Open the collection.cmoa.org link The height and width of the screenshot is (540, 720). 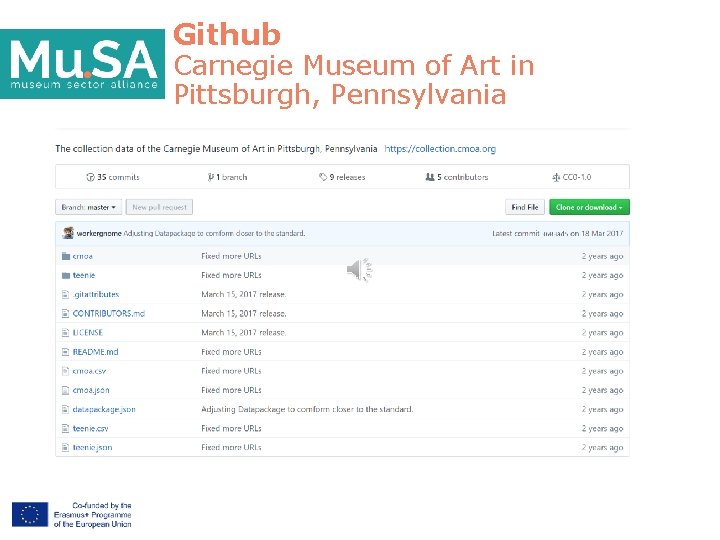tap(440, 149)
